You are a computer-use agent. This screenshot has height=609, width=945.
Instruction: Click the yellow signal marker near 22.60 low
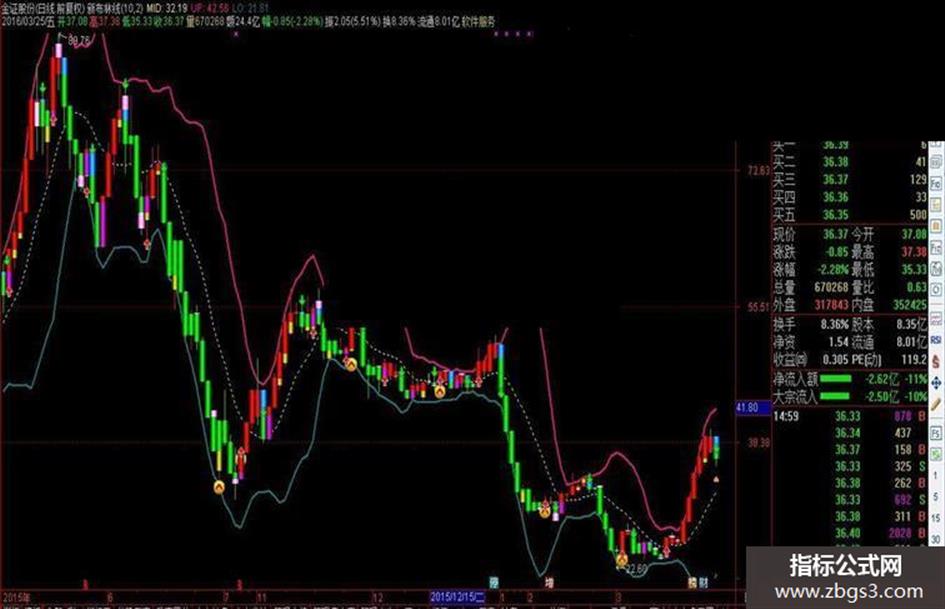(x=621, y=560)
